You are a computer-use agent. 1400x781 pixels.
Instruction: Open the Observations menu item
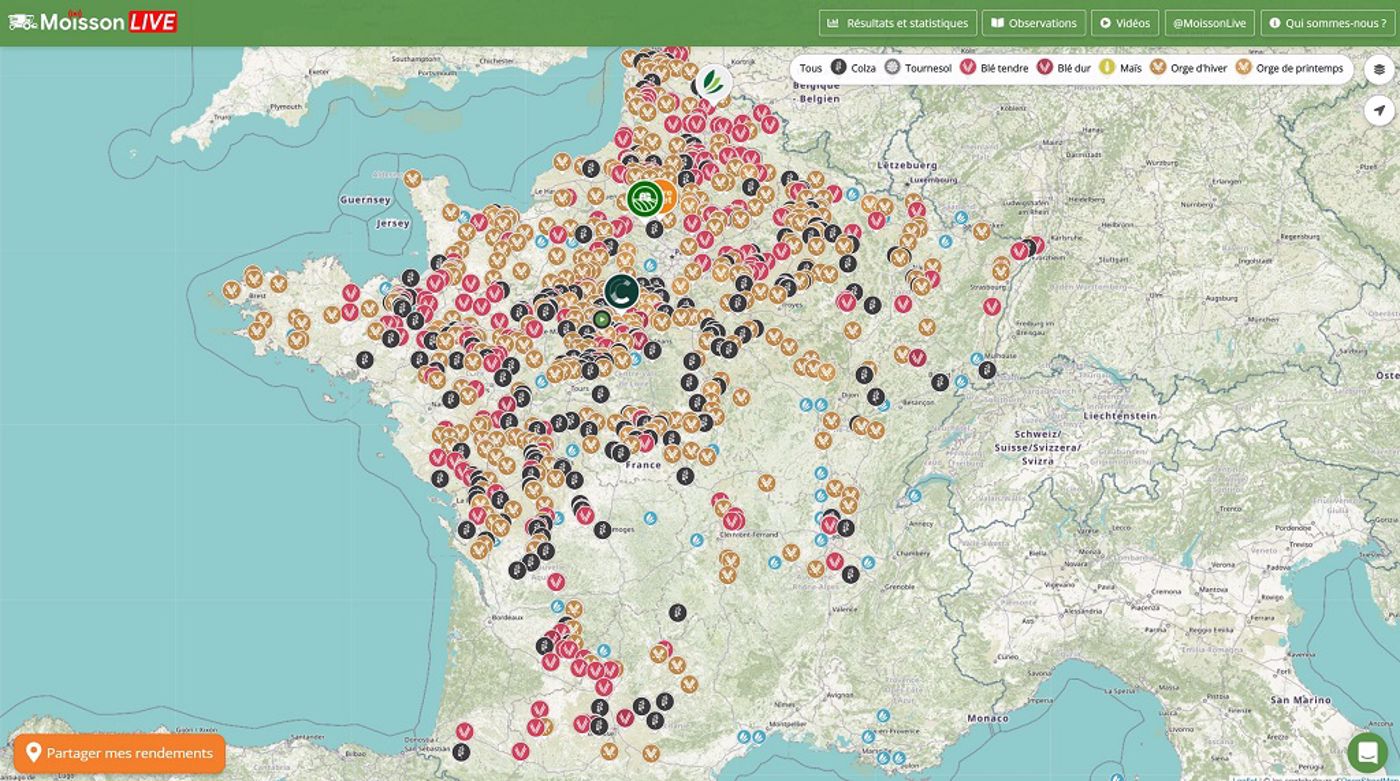tap(1032, 22)
